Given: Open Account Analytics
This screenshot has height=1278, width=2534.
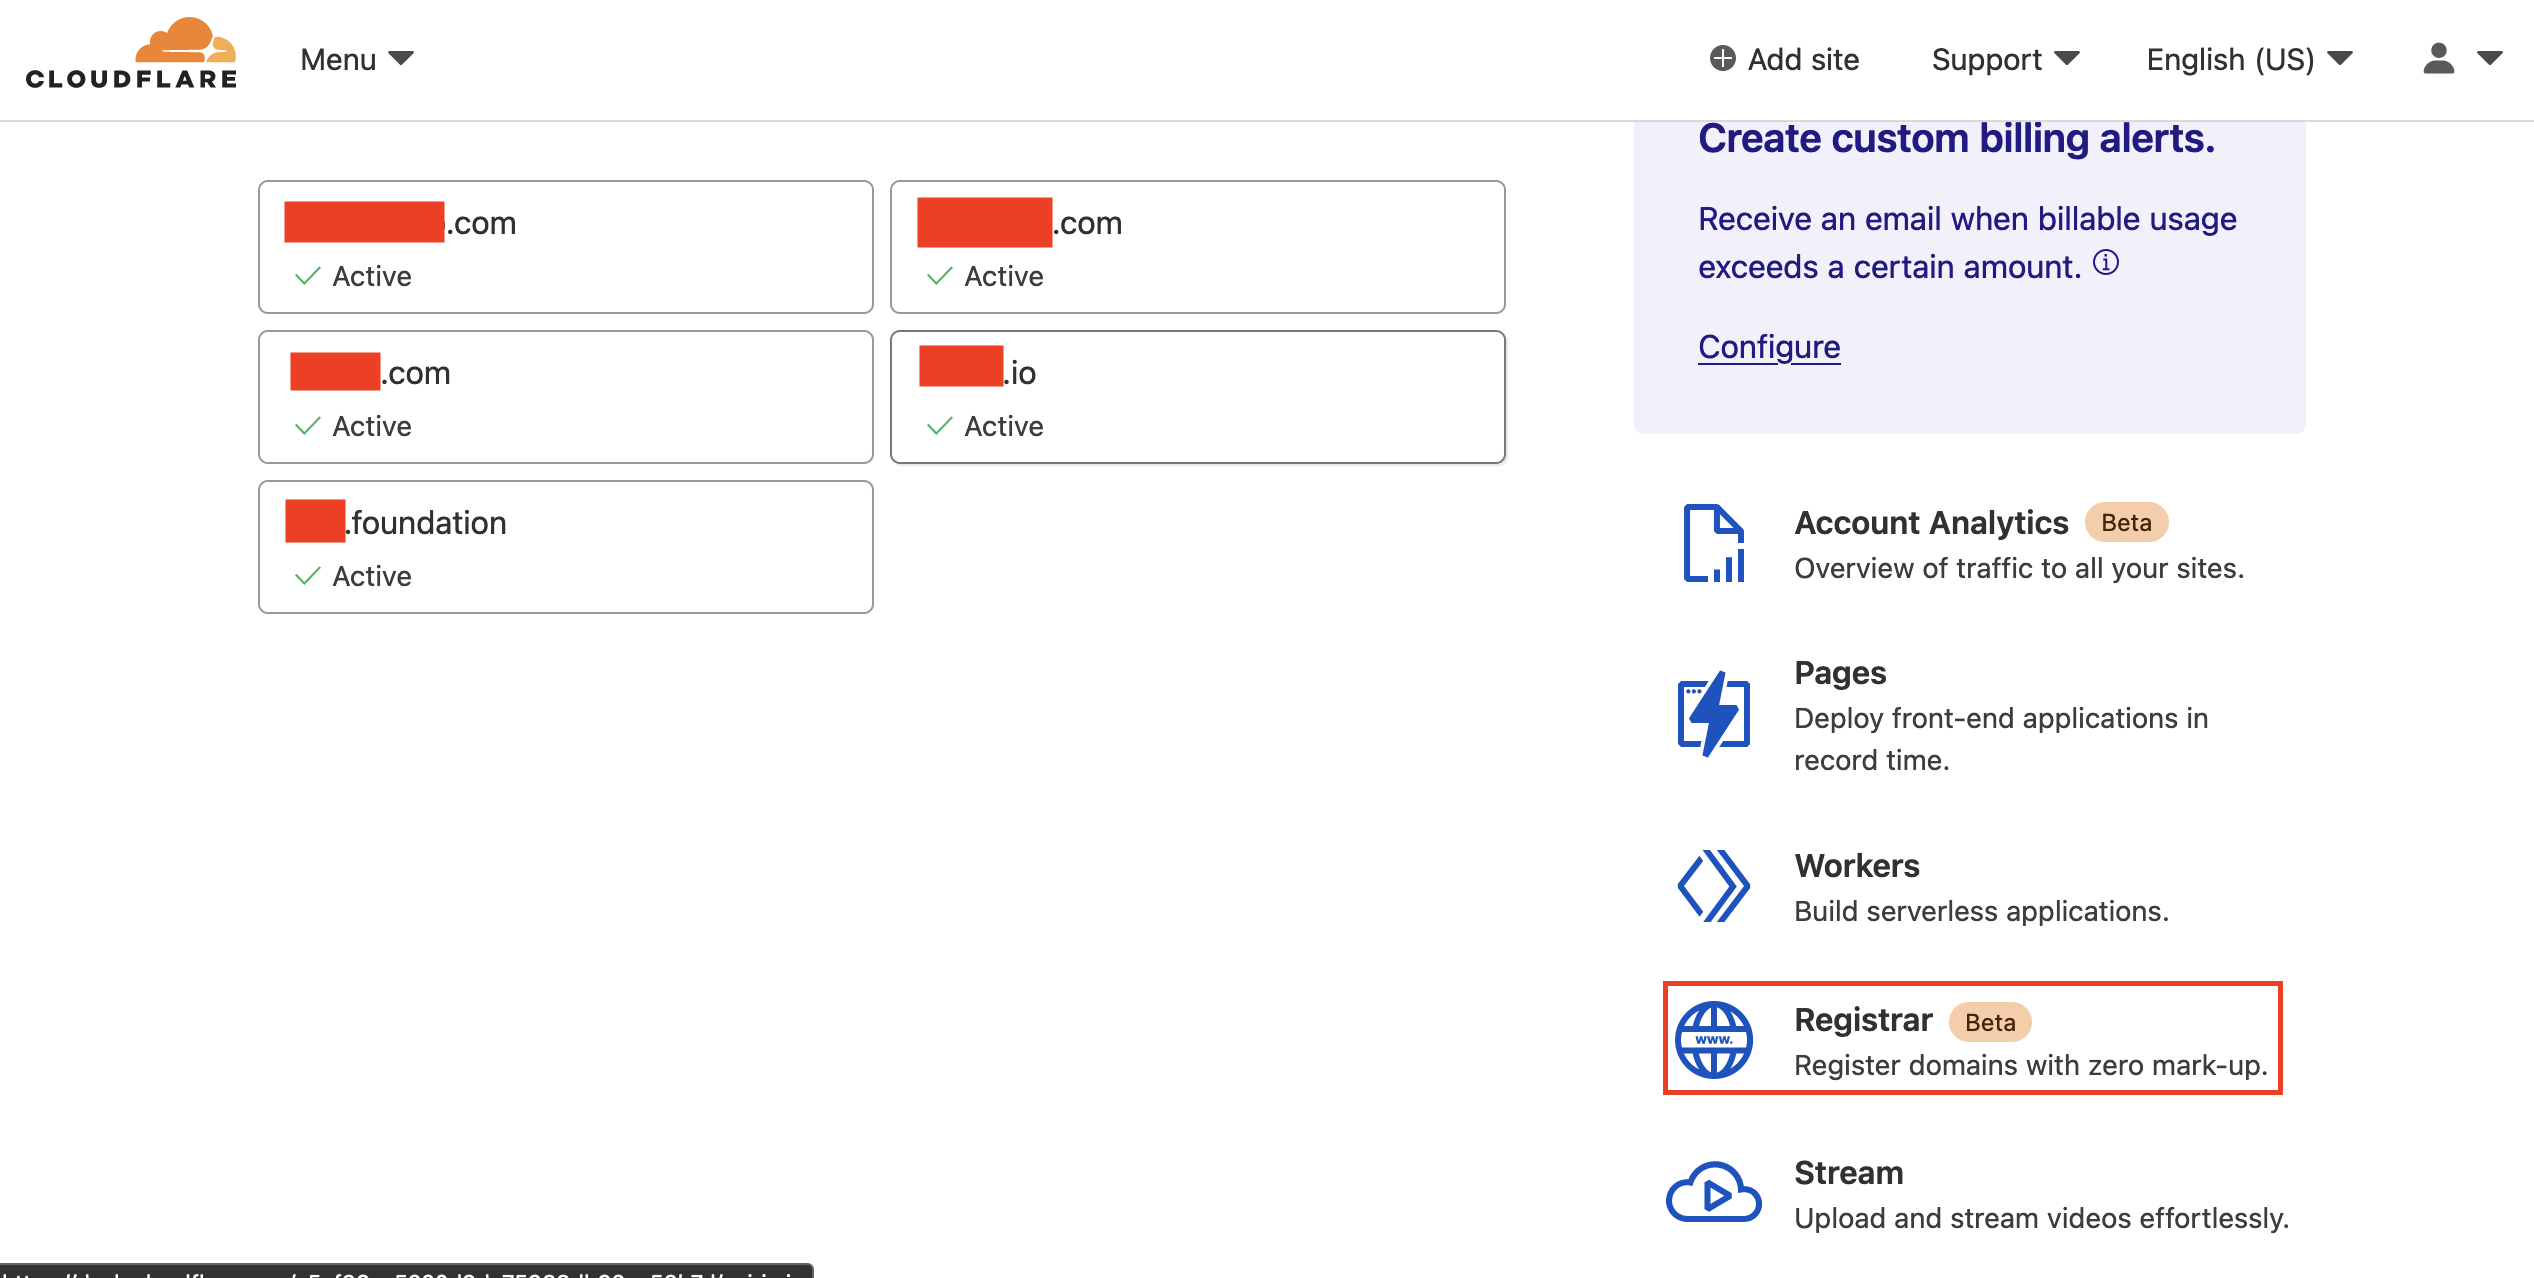Looking at the screenshot, I should pyautogui.click(x=1931, y=523).
